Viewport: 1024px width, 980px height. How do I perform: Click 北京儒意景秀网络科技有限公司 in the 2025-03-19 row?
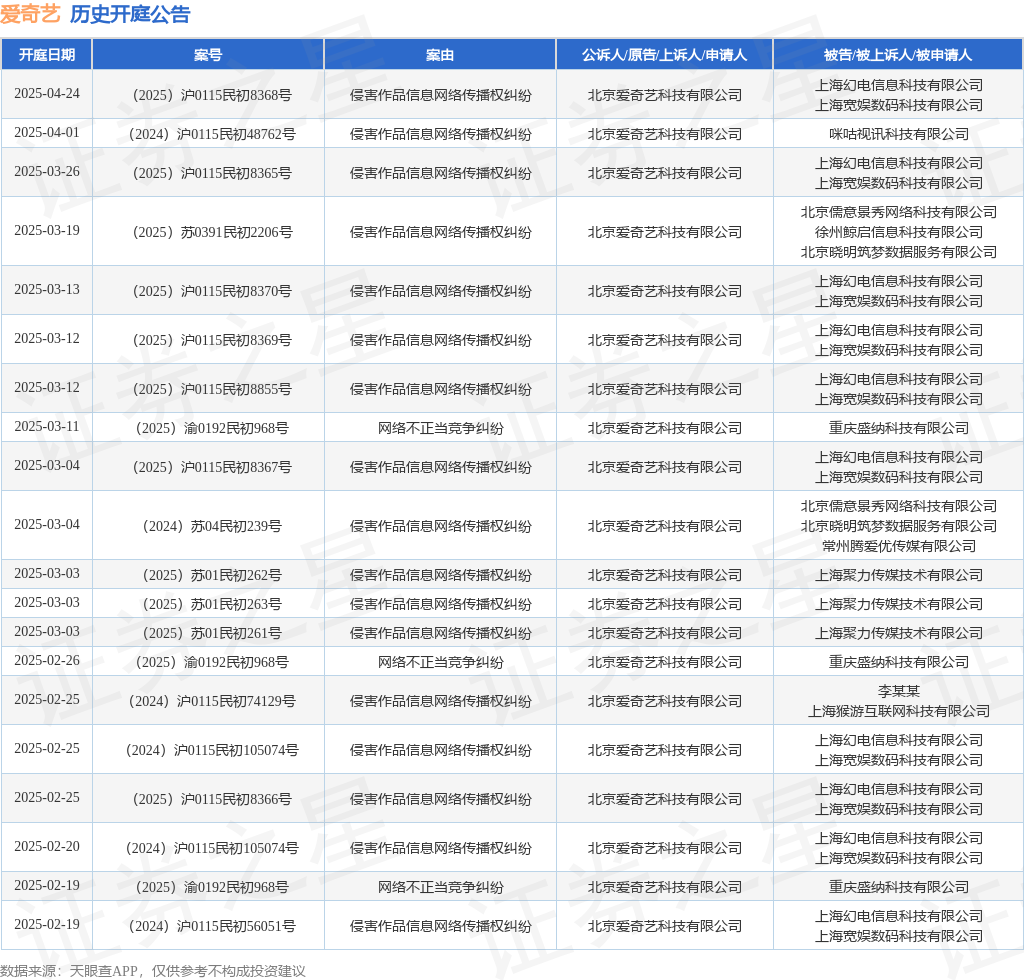(x=899, y=212)
